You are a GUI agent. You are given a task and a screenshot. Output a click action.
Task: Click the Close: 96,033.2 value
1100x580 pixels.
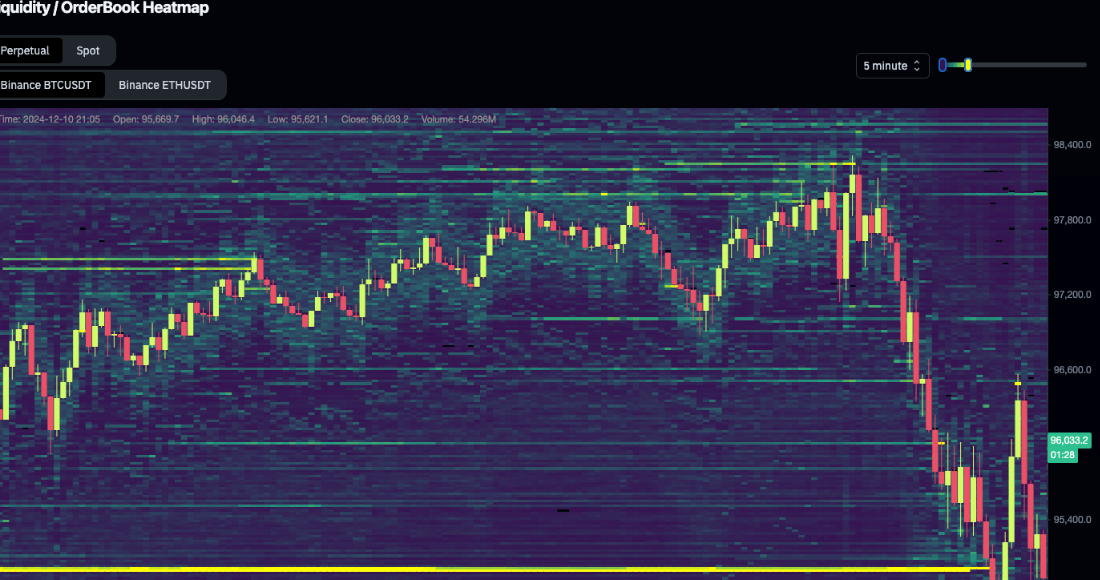click(x=375, y=119)
